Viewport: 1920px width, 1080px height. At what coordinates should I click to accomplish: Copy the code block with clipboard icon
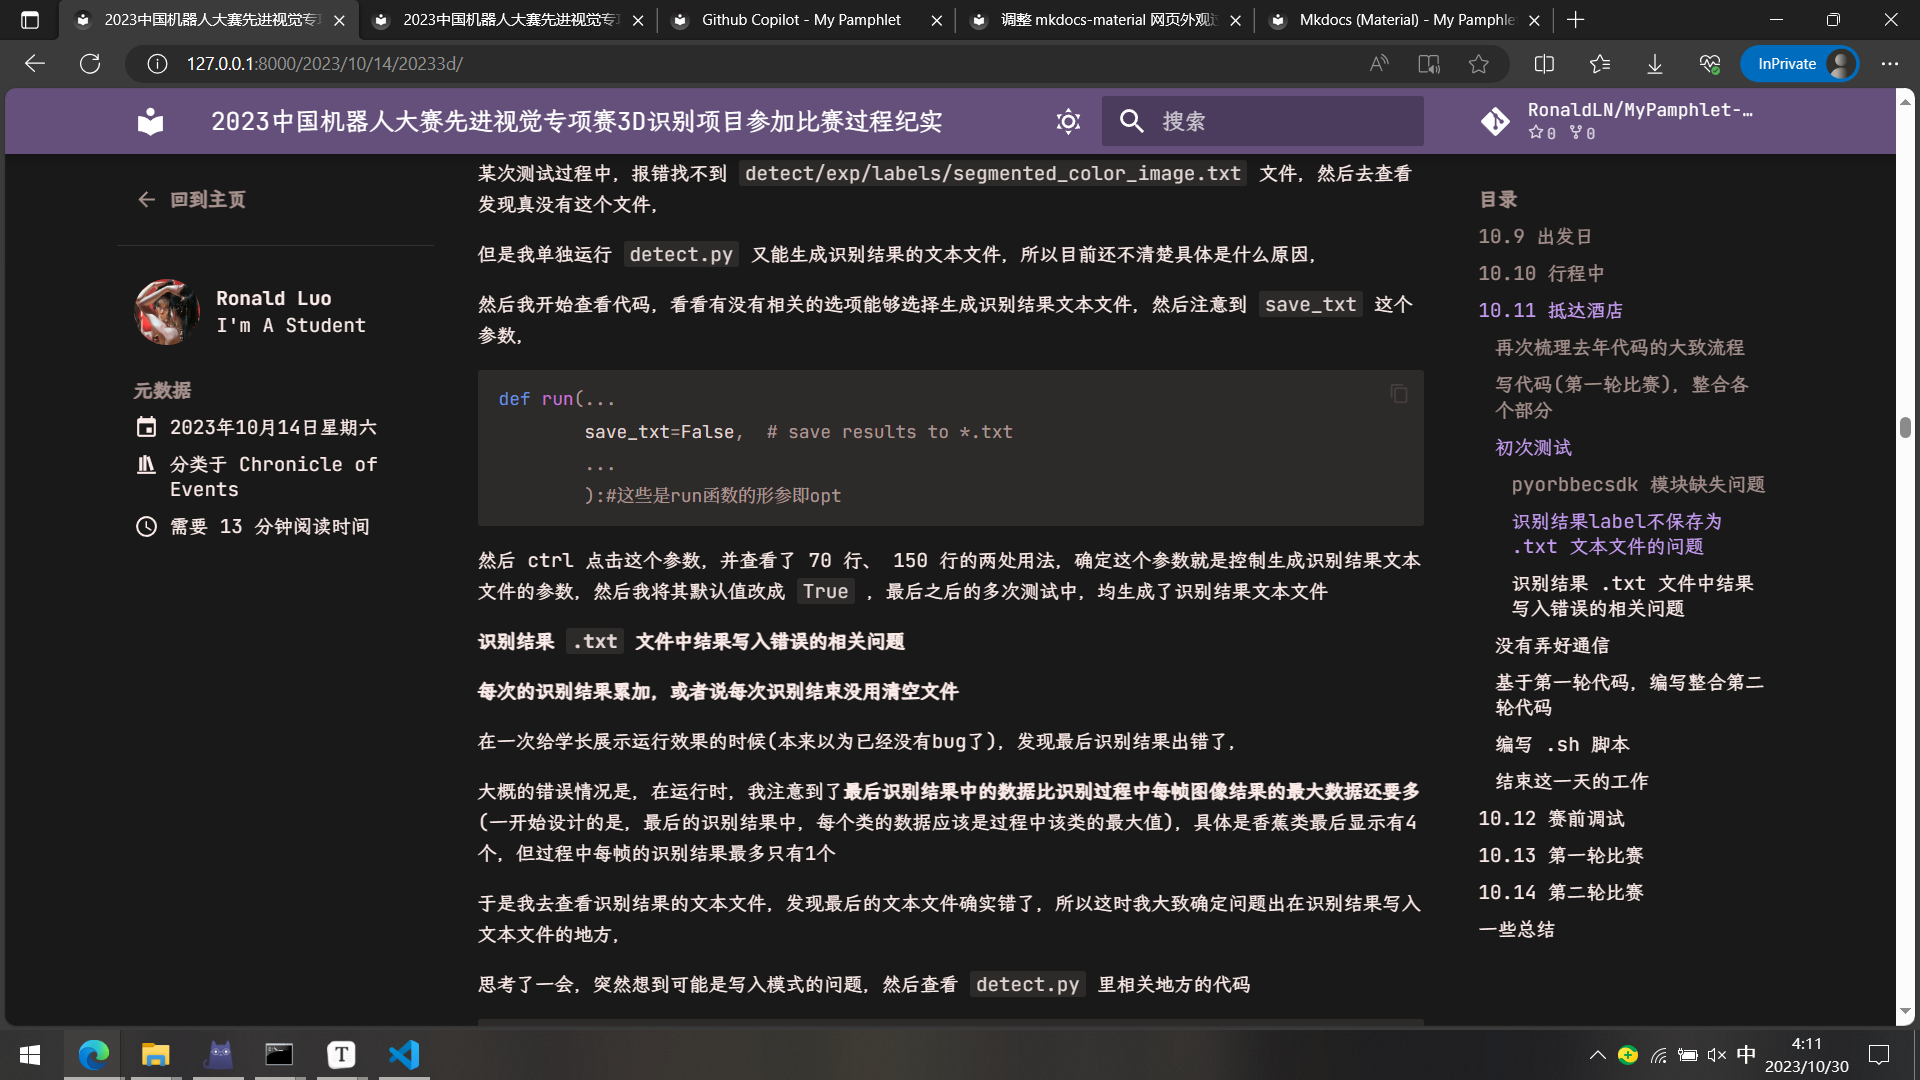pos(1398,394)
